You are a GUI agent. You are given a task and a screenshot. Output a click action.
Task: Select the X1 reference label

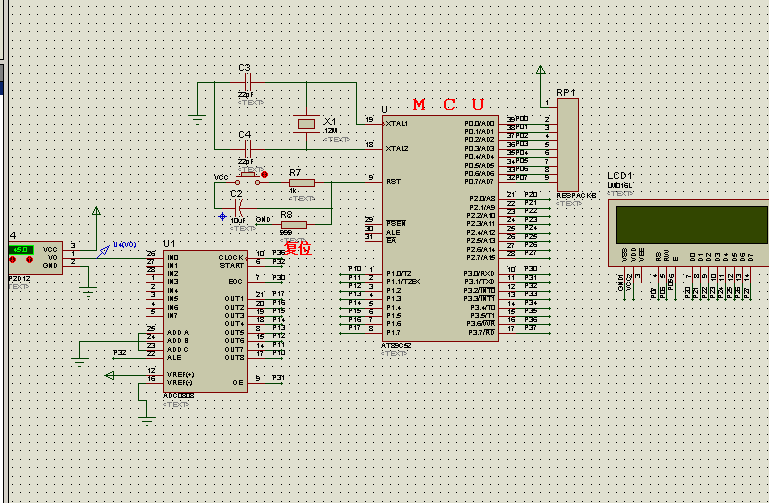click(x=330, y=121)
